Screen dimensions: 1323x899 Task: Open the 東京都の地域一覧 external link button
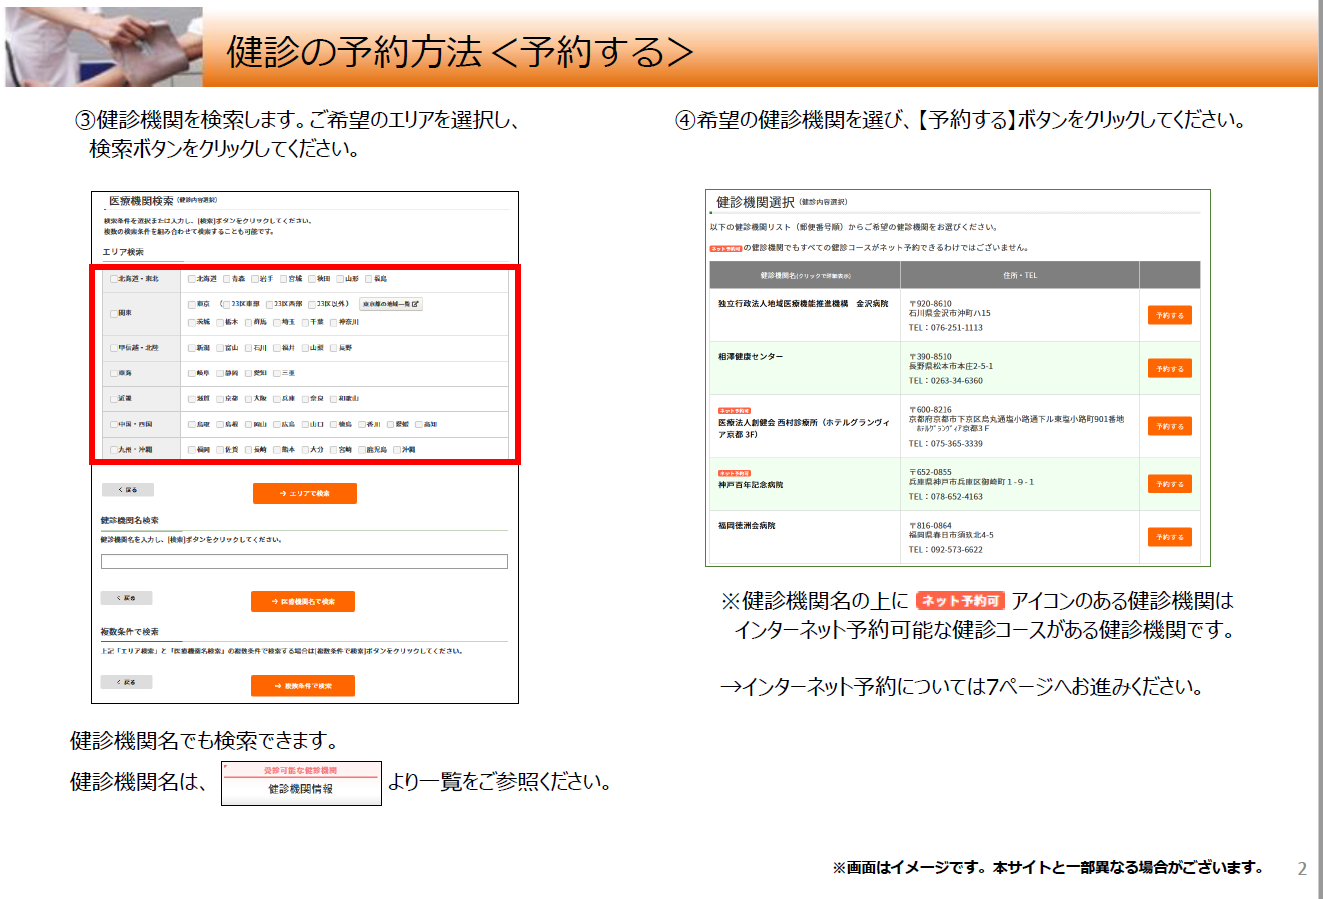[x=390, y=304]
